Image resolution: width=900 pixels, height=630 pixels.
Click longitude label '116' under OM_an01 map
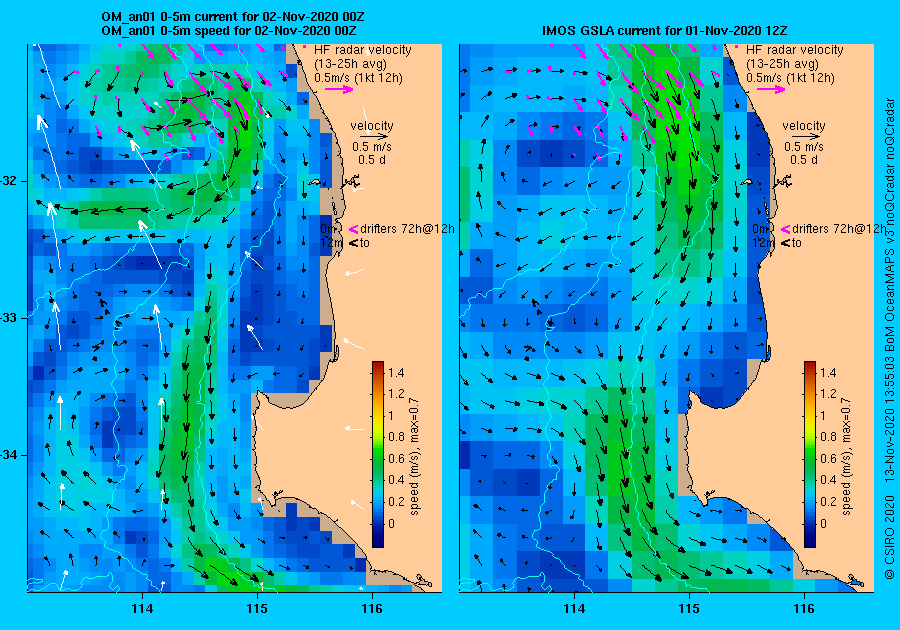(x=371, y=609)
